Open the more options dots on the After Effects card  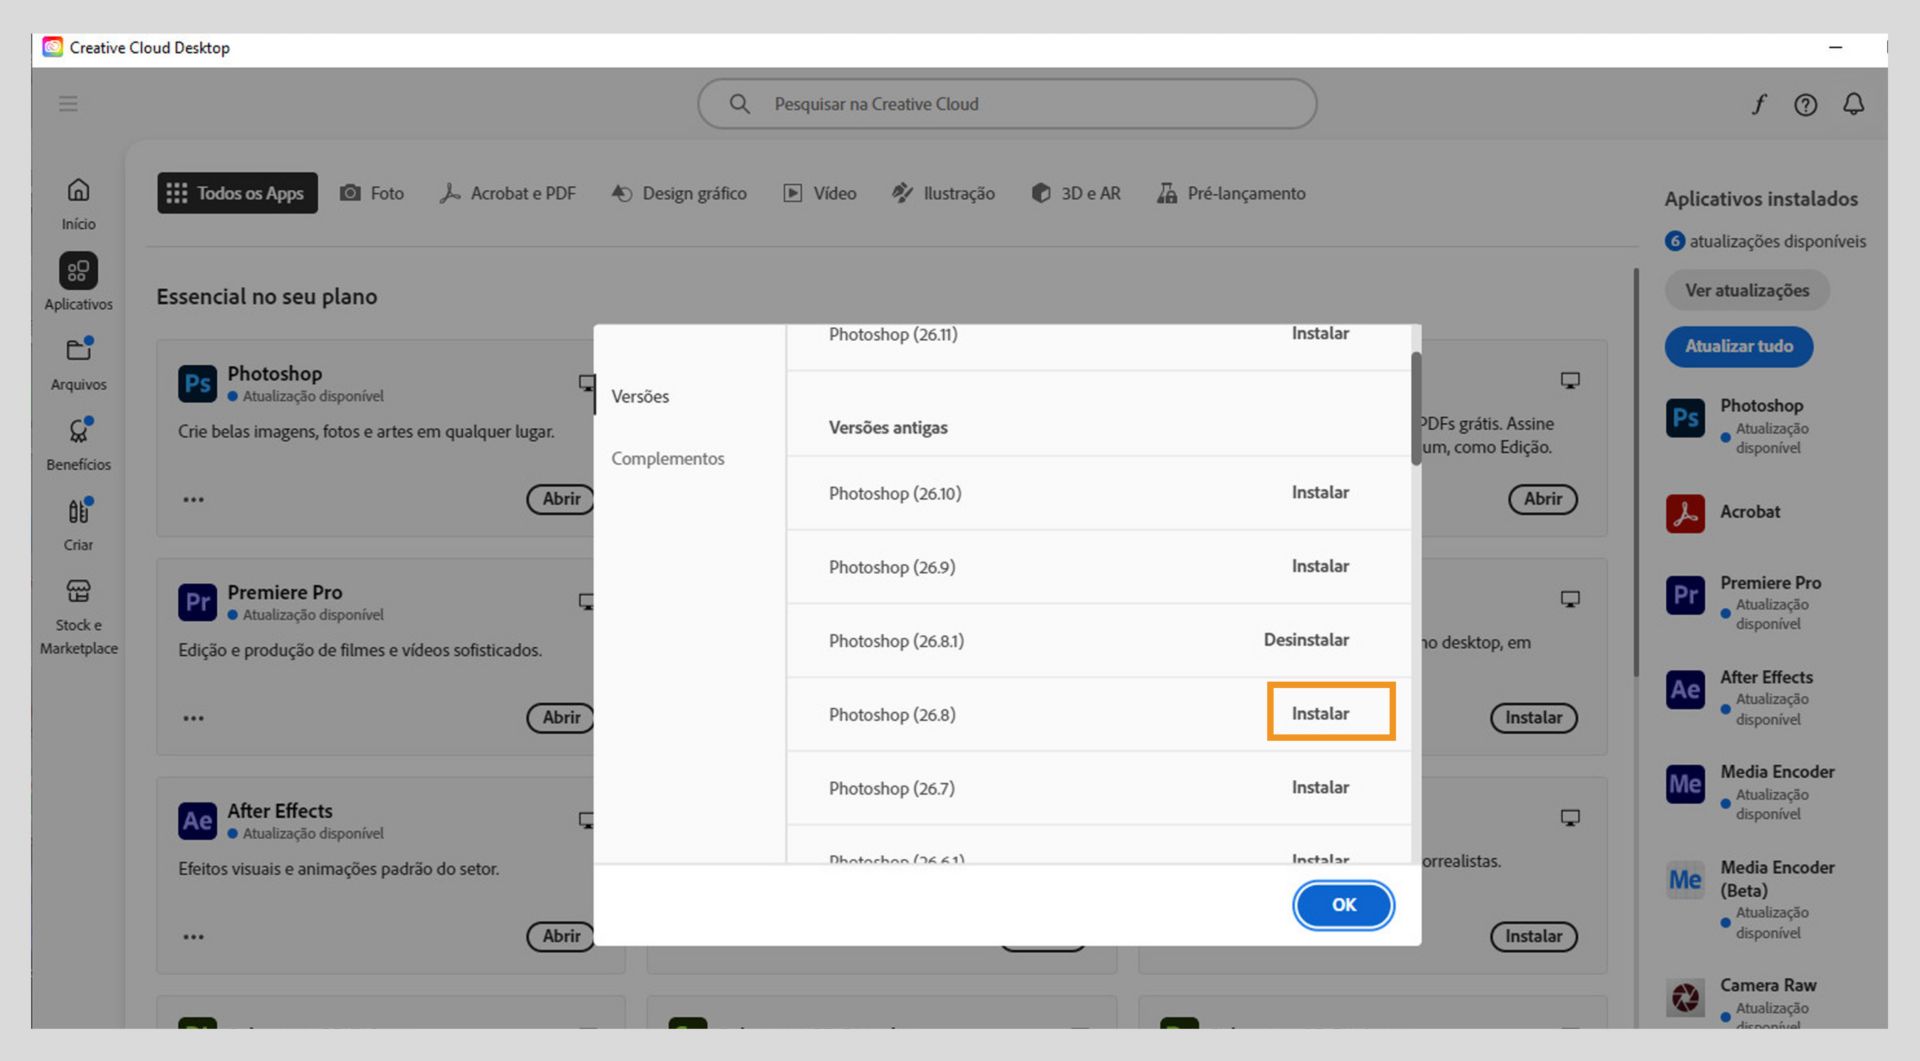click(193, 937)
